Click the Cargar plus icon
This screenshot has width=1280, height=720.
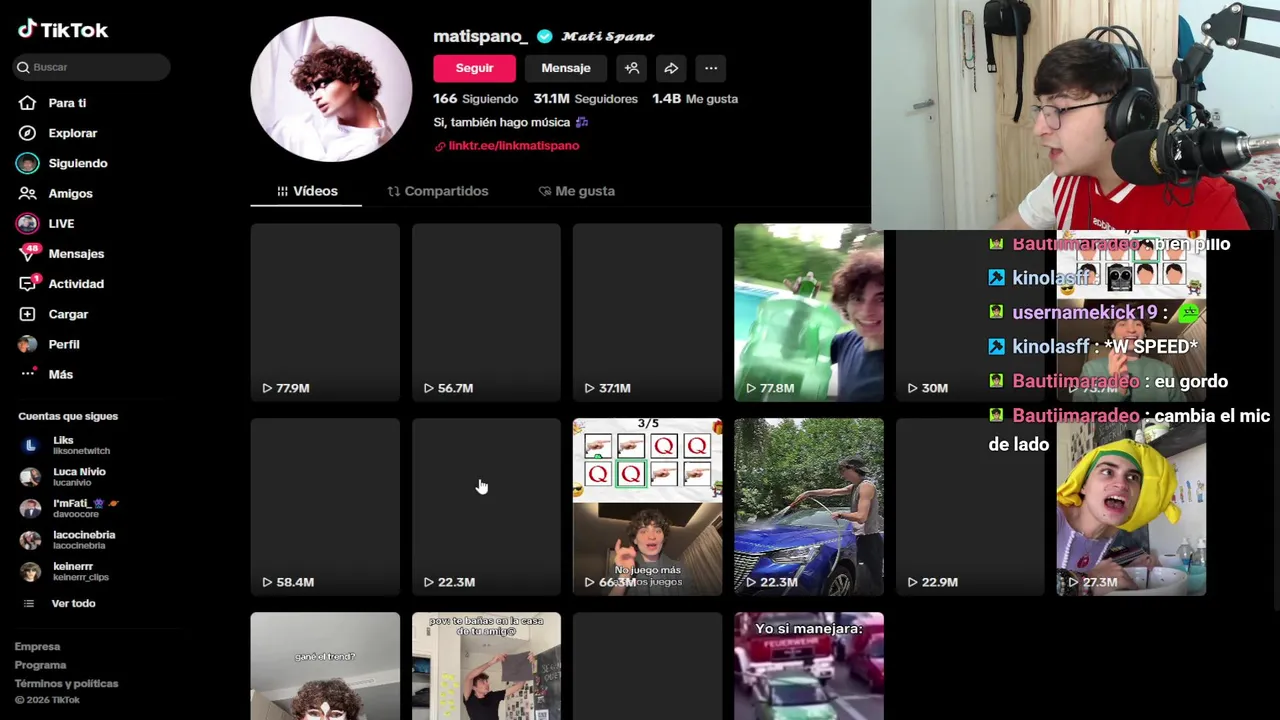(x=28, y=314)
